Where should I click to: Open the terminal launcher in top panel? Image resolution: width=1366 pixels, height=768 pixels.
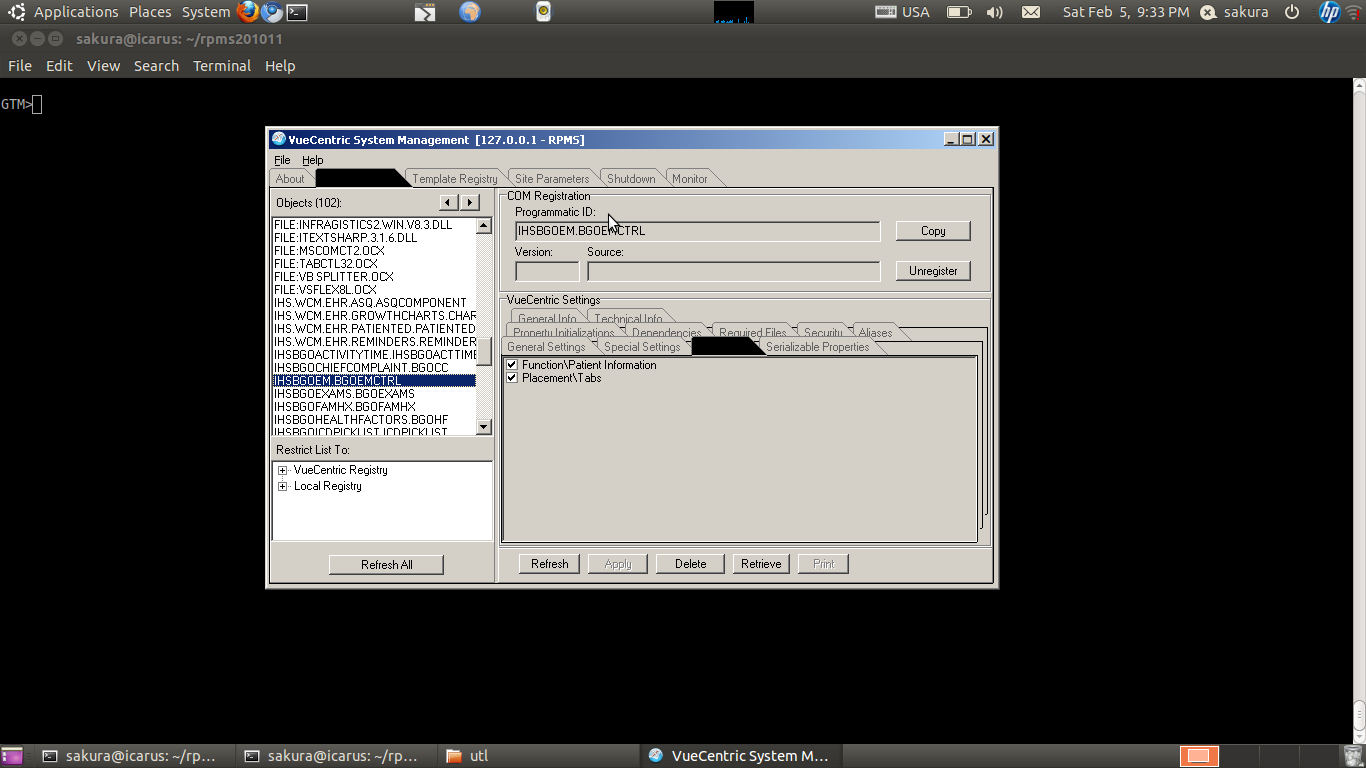297,12
